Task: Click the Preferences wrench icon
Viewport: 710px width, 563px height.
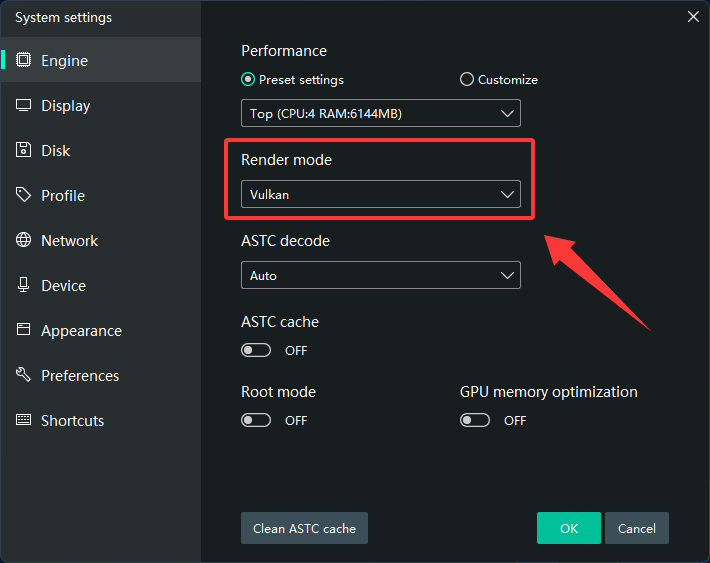Action: (23, 375)
